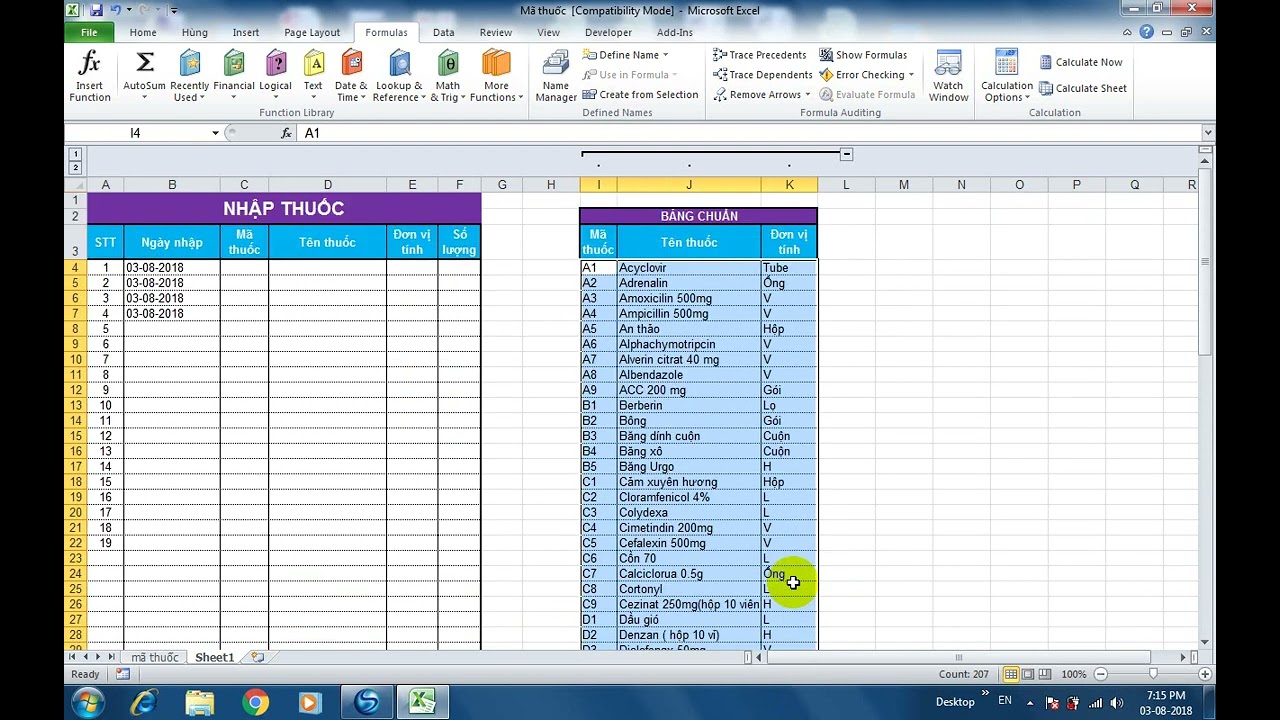Save the workbook from Quick Access Toolbar
The height and width of the screenshot is (720, 1280).
pos(96,10)
